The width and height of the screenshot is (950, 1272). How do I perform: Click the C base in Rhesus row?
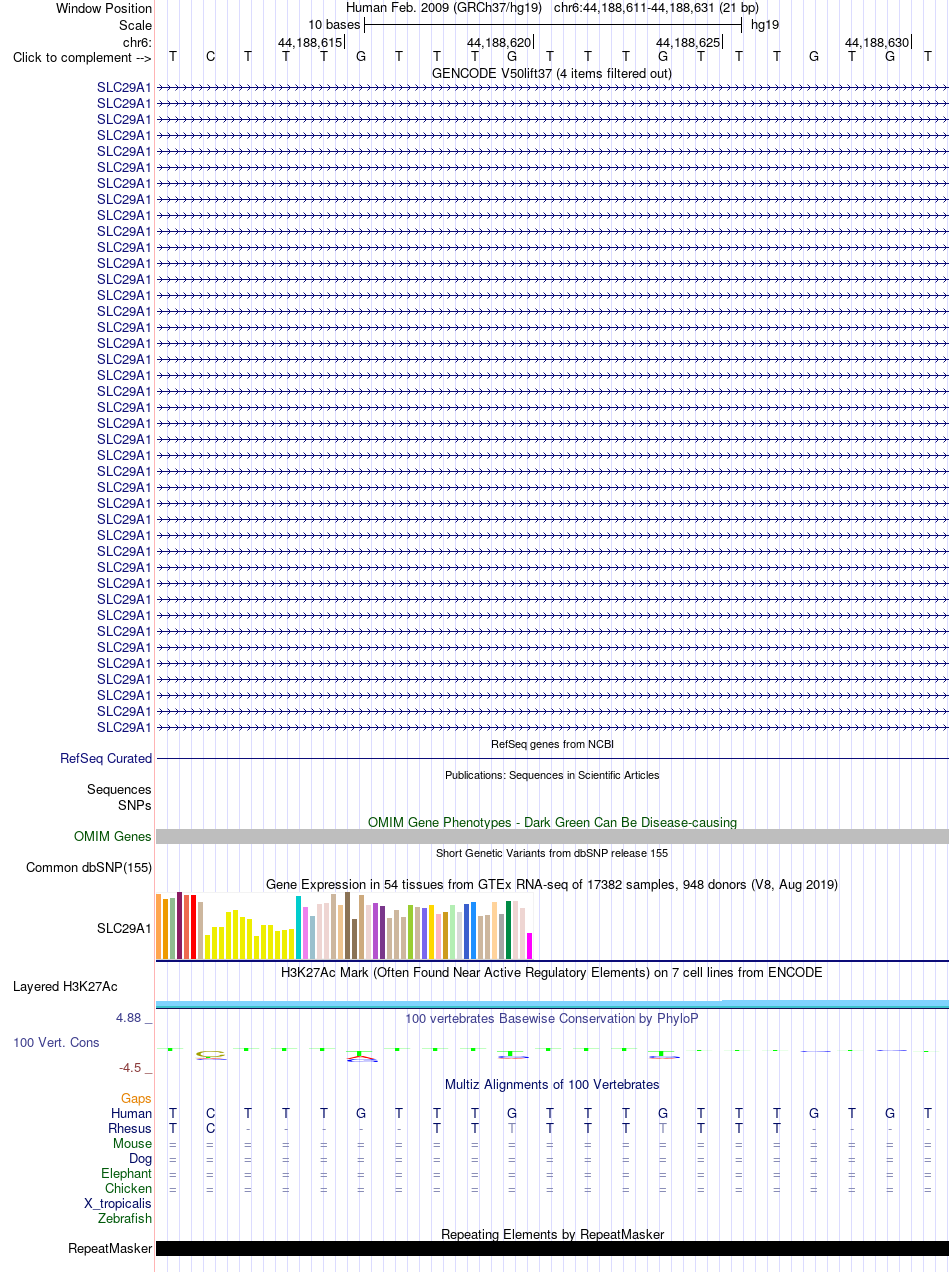point(210,1128)
